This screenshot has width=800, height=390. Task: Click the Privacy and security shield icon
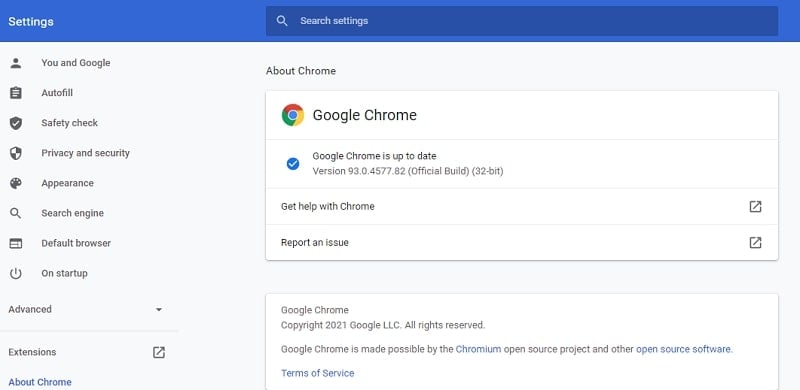16,153
